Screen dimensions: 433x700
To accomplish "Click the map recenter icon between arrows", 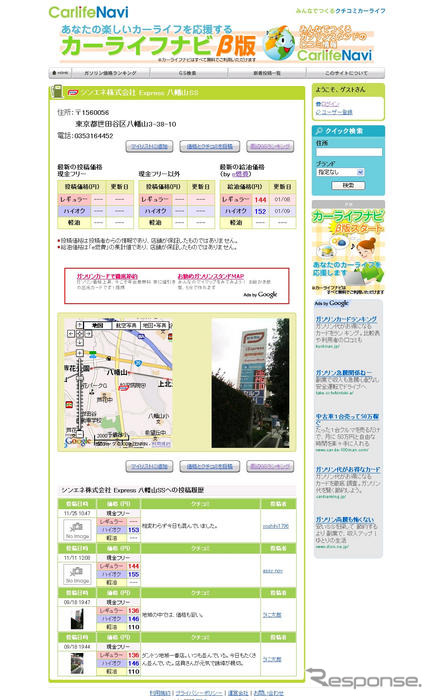I will tap(79, 333).
